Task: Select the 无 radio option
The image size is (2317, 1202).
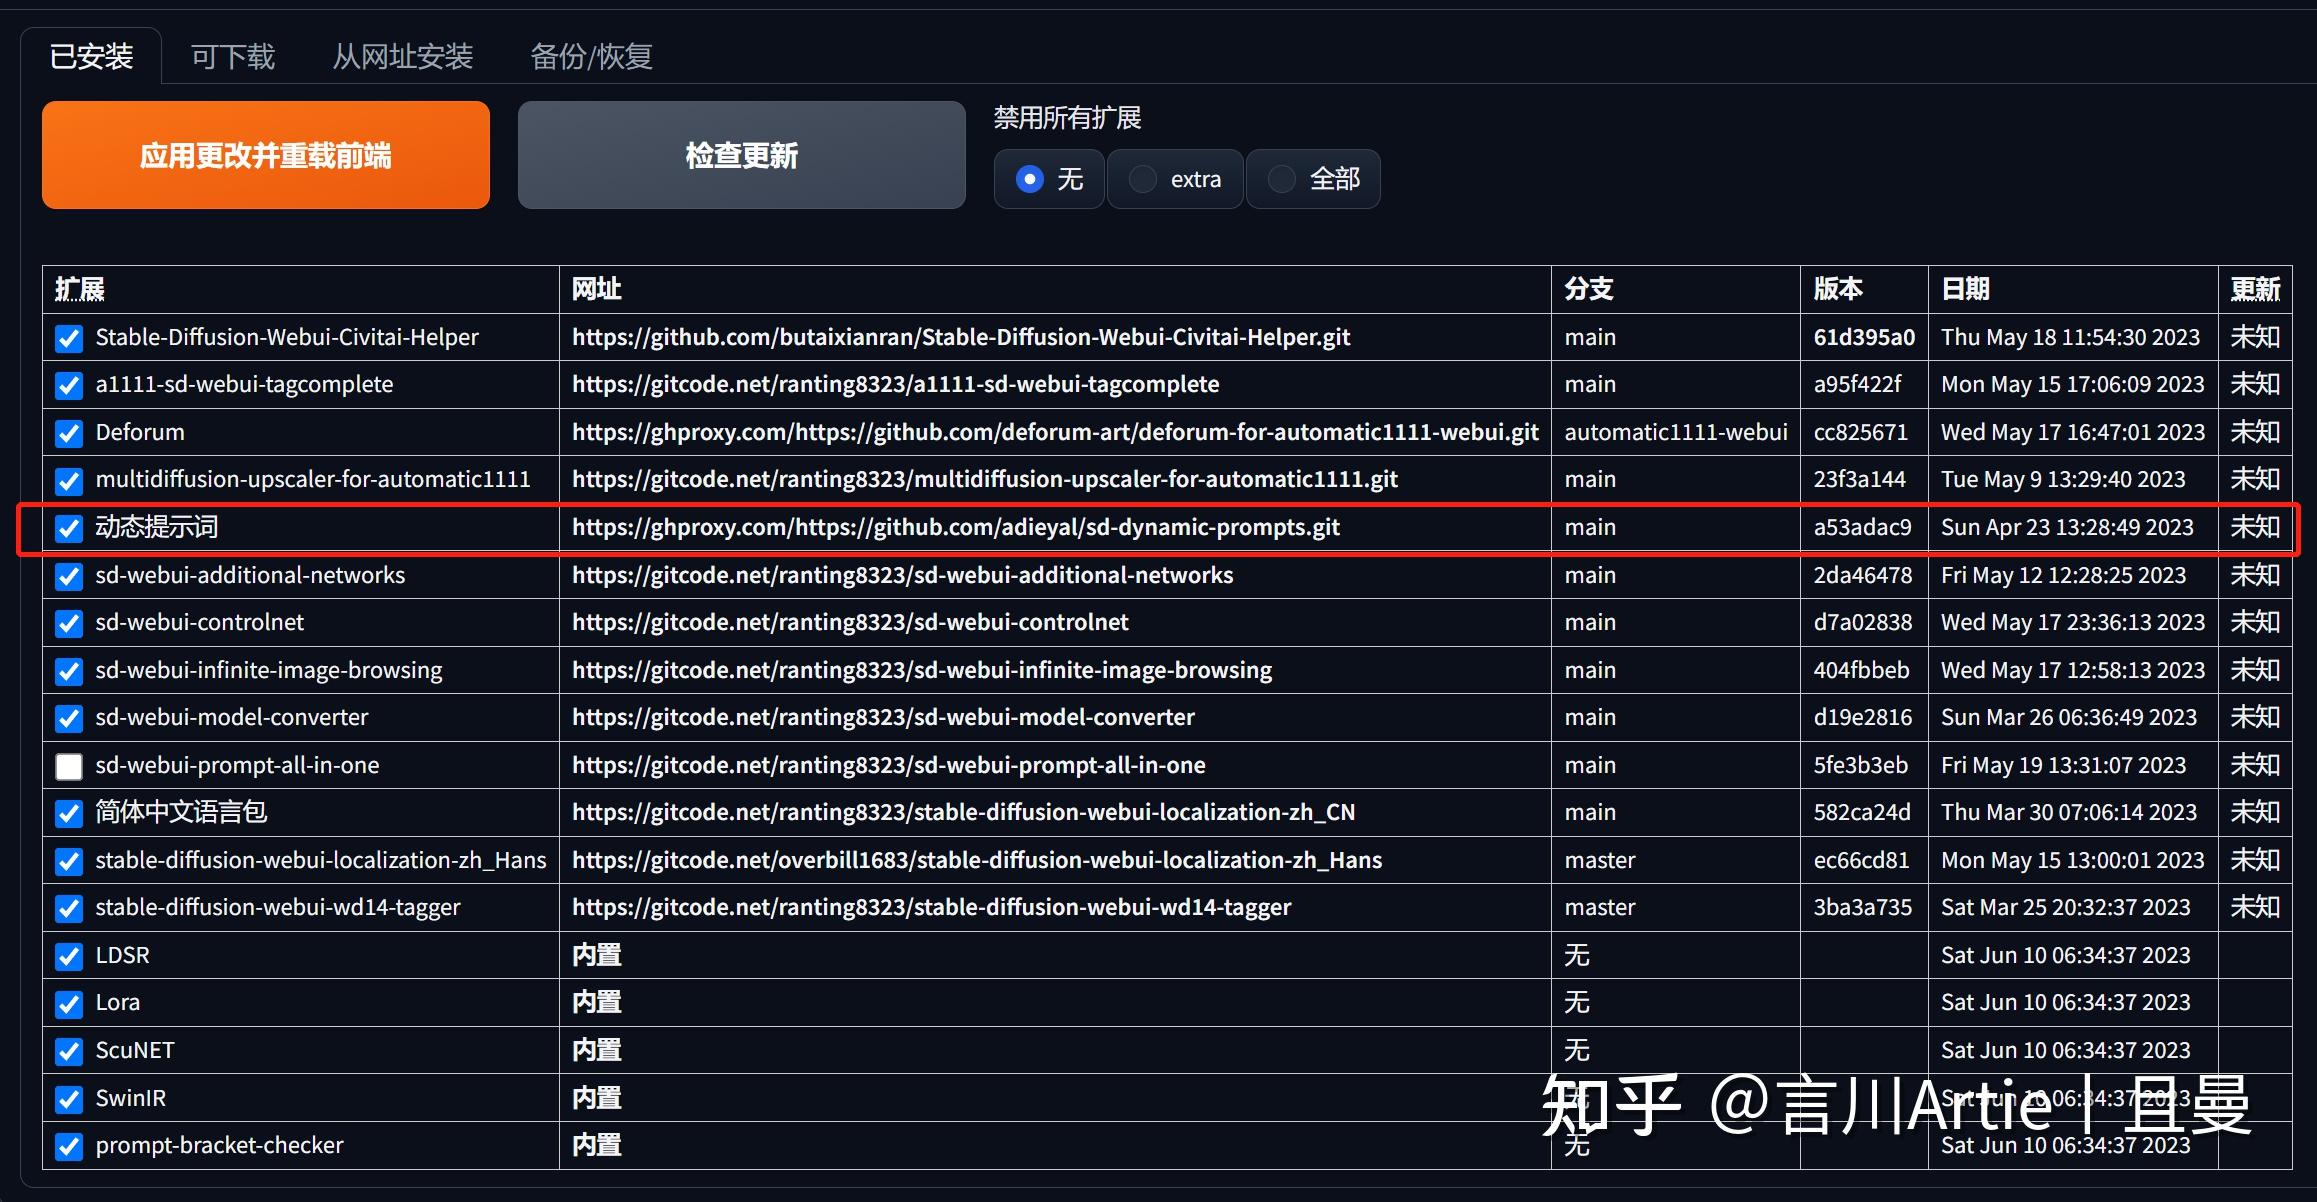Action: pyautogui.click(x=1031, y=179)
